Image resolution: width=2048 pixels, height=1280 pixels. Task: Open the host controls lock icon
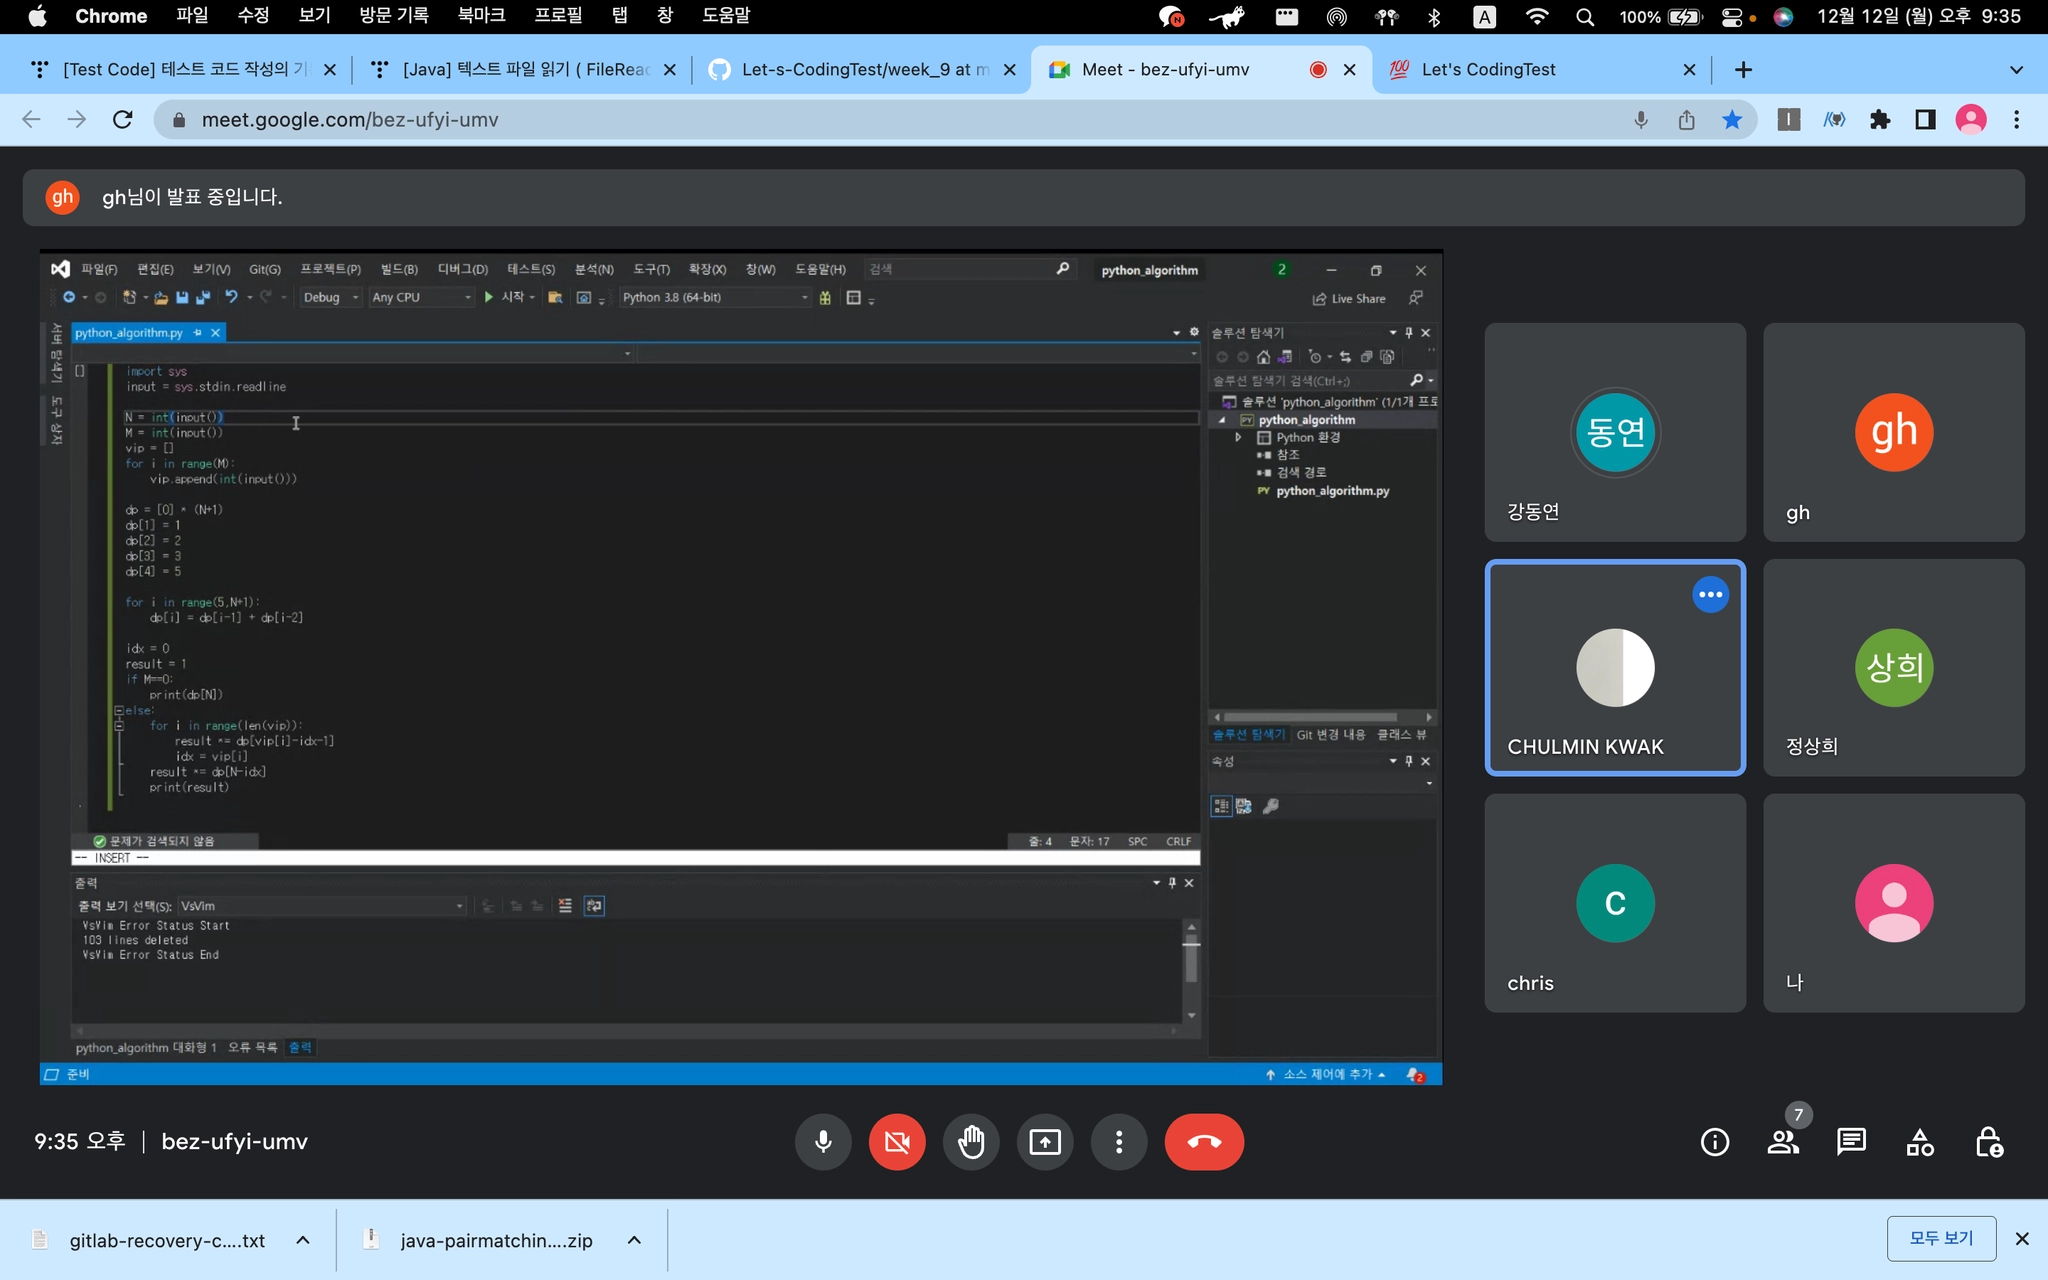click(x=1988, y=1141)
